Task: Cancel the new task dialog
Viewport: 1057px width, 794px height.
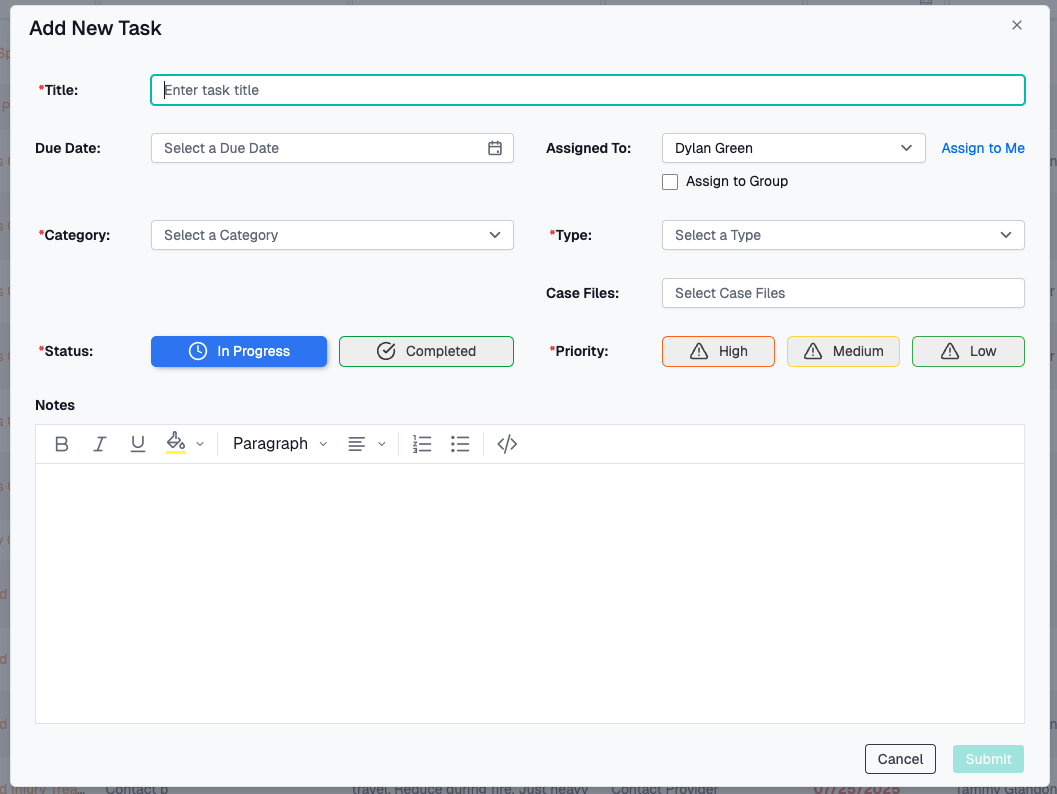Action: pyautogui.click(x=899, y=758)
